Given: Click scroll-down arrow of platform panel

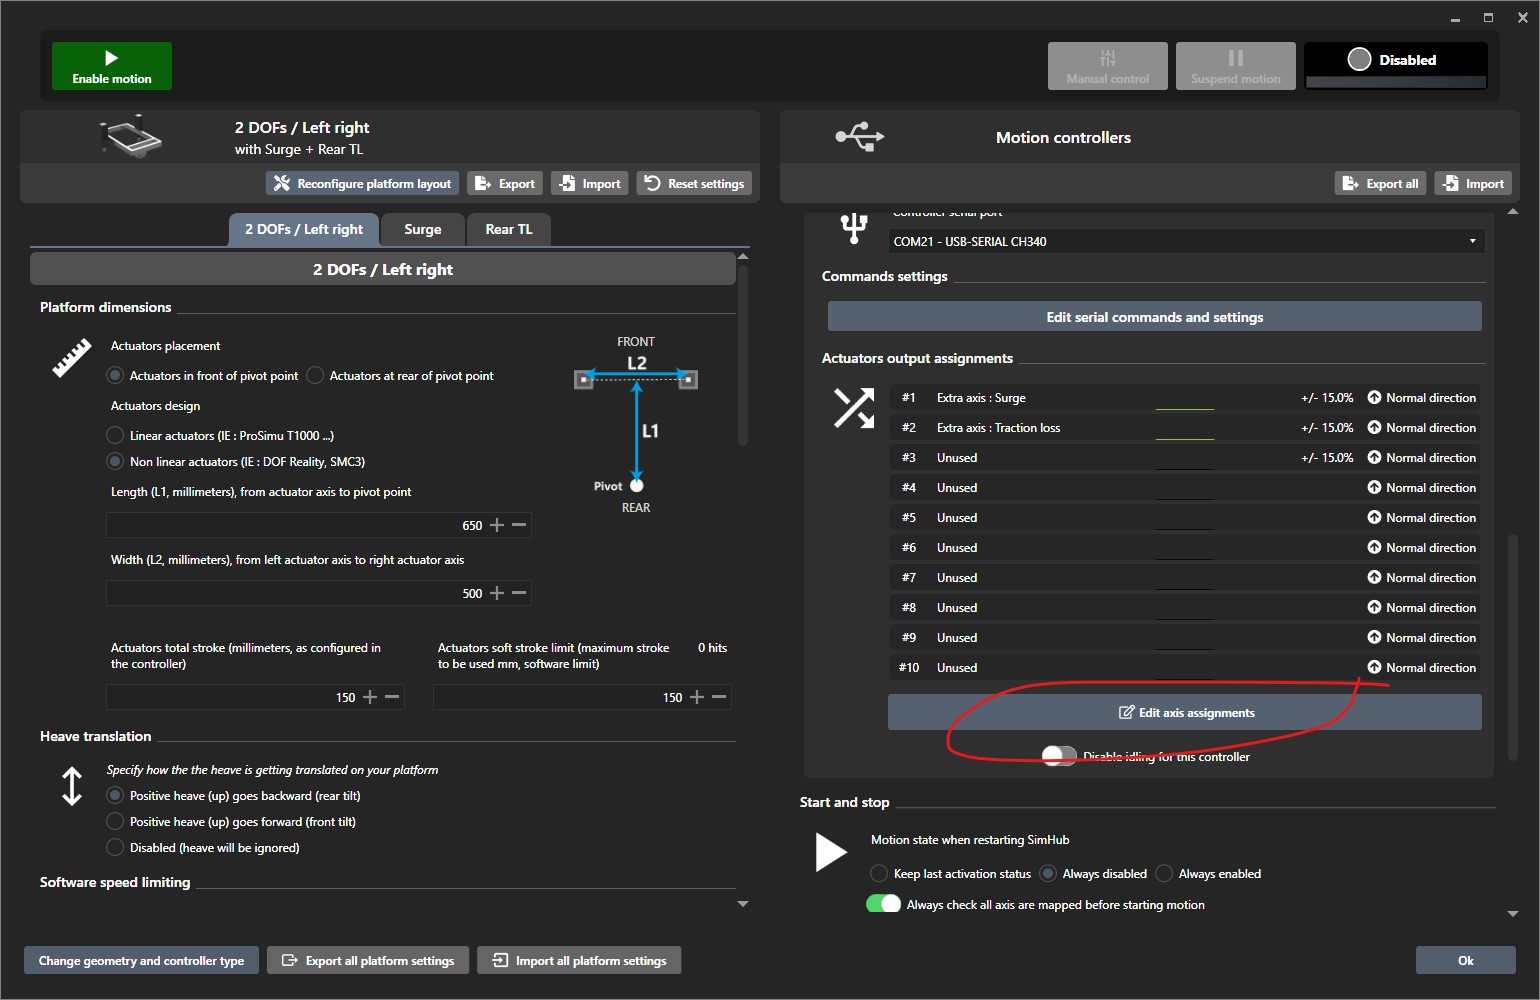Looking at the screenshot, I should click(x=743, y=904).
